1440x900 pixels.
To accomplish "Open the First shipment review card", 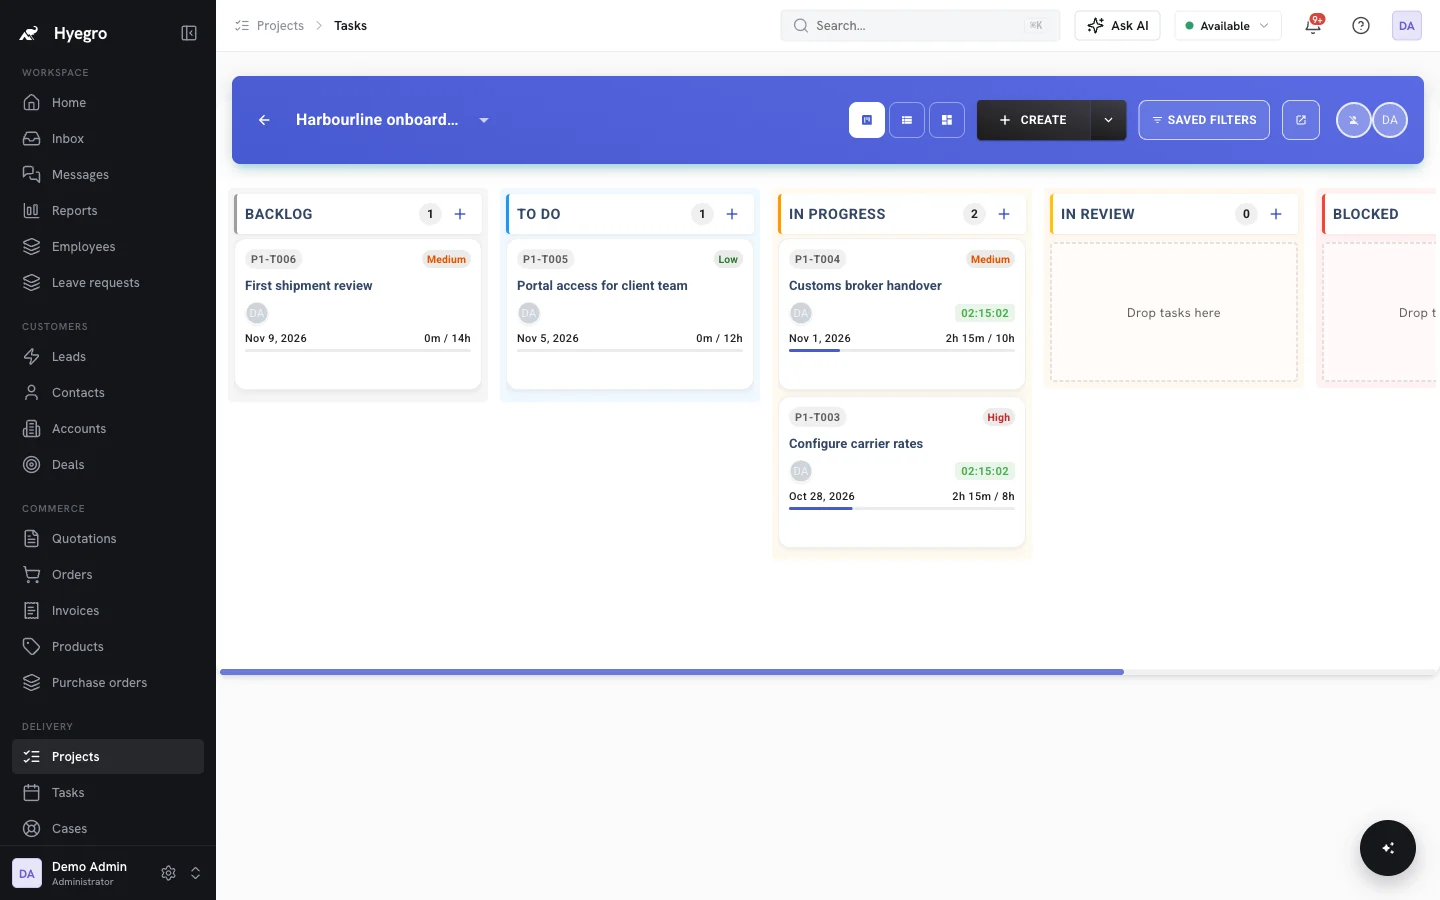I will click(358, 314).
